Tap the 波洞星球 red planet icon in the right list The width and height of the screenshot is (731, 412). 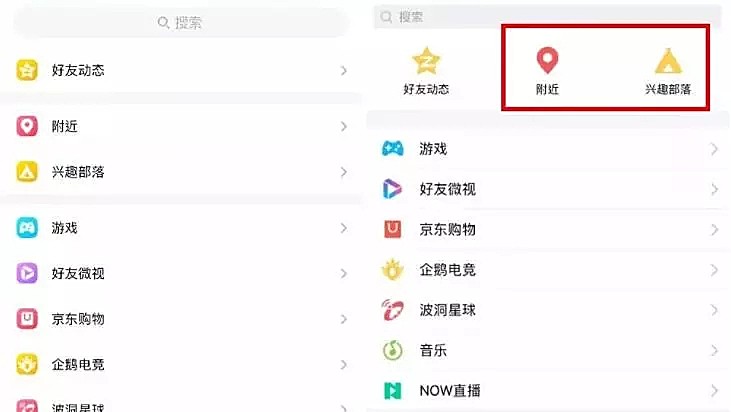[393, 310]
